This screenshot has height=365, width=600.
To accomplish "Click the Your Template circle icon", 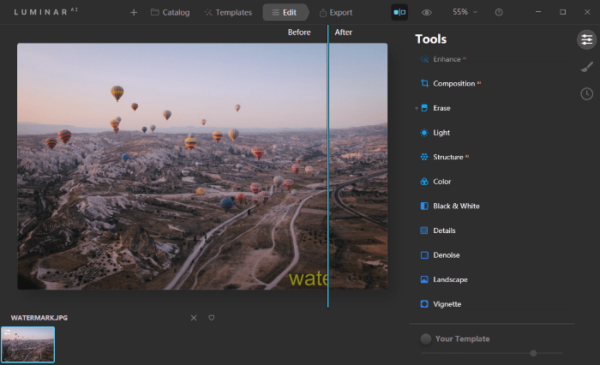I will [x=426, y=339].
